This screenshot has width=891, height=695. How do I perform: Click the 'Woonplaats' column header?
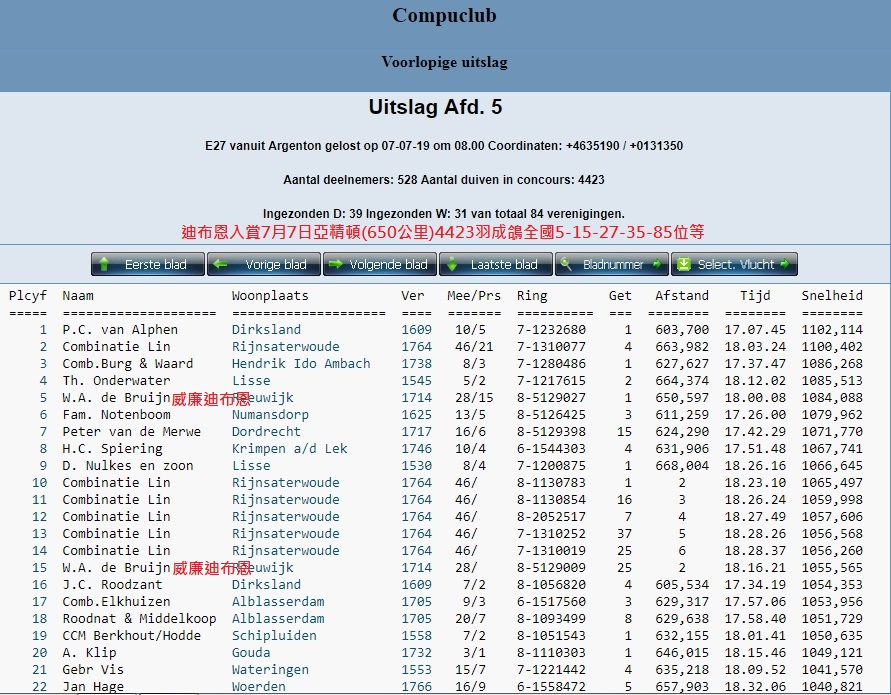[270, 296]
